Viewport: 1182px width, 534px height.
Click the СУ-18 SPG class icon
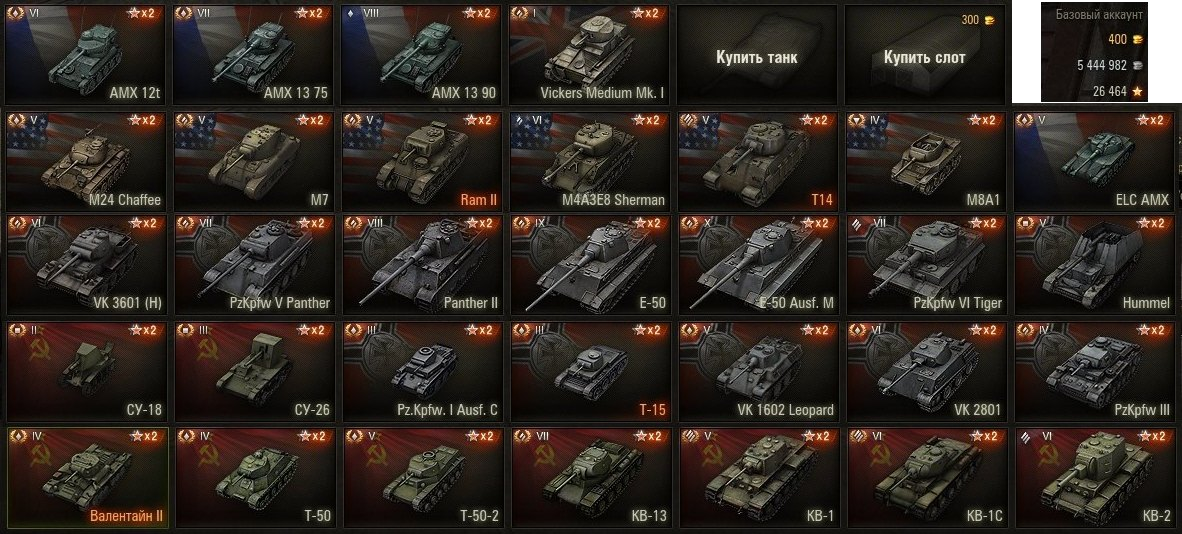[16, 330]
